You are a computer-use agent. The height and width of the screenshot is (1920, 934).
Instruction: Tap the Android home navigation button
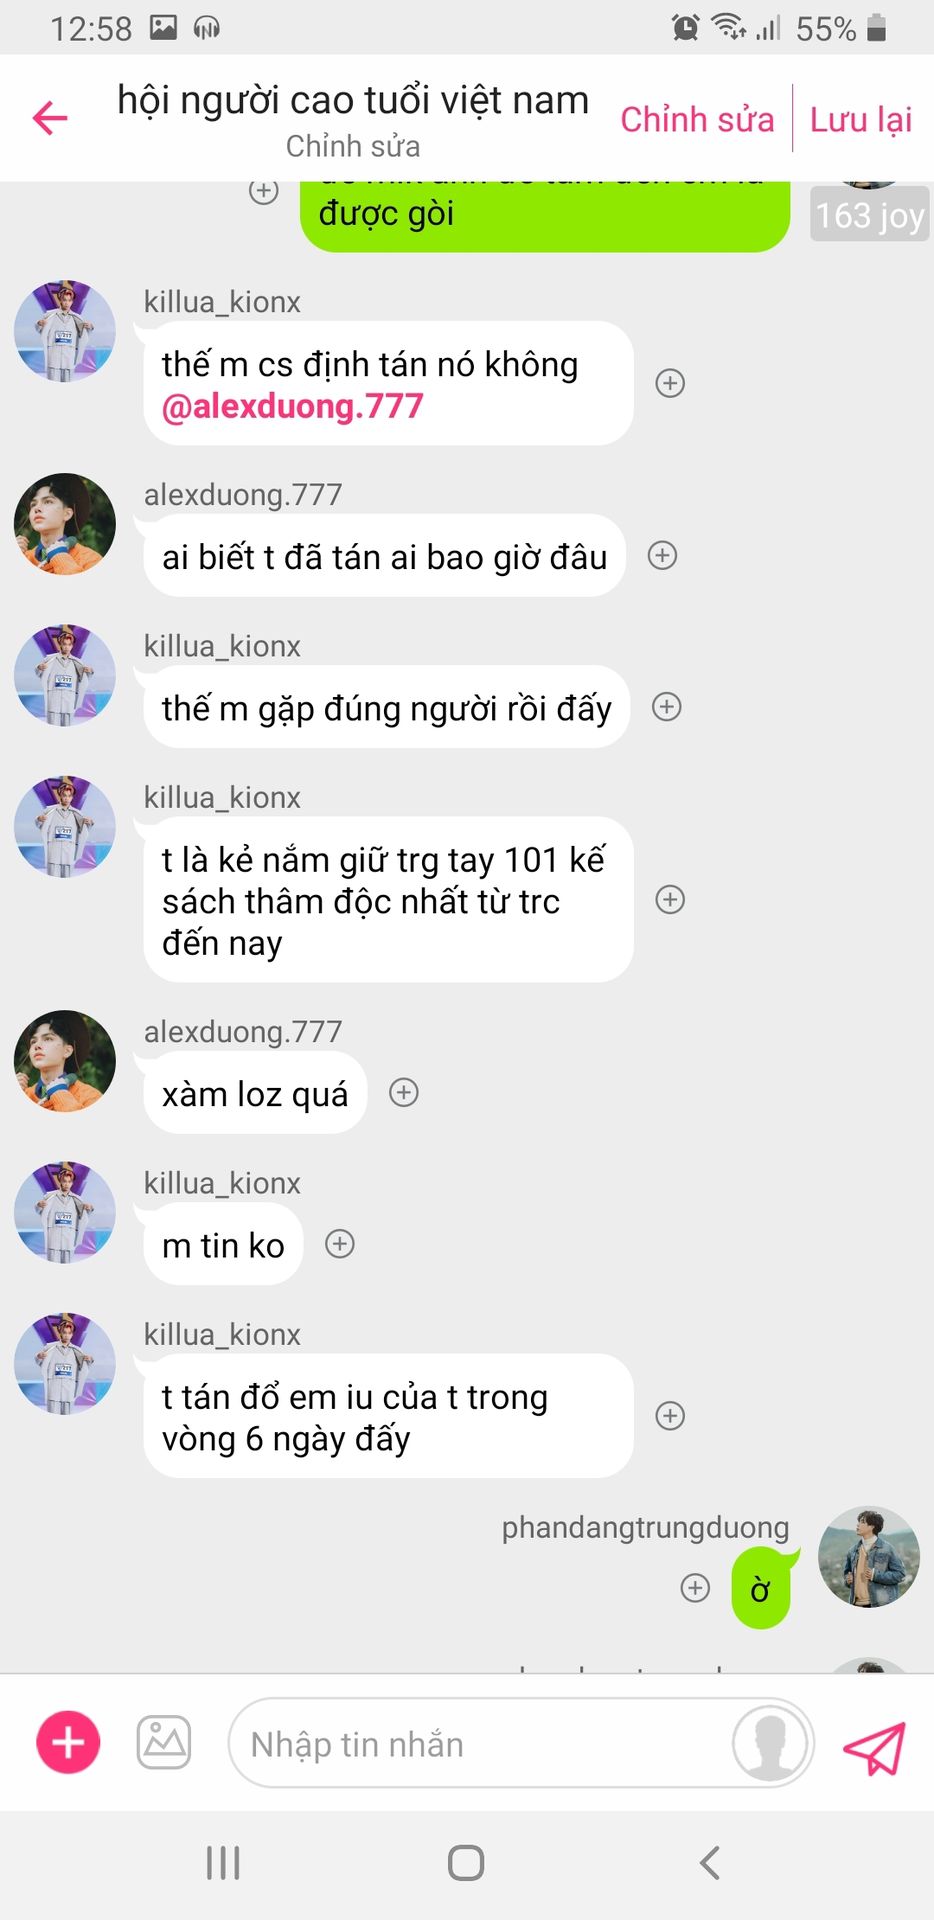[466, 1863]
